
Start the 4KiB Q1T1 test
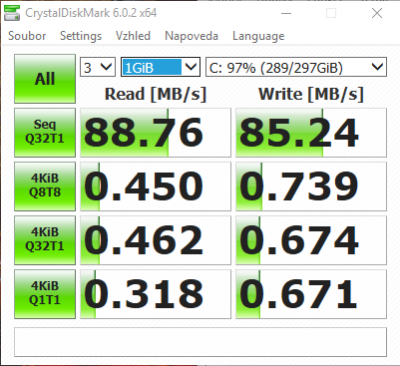tap(45, 294)
